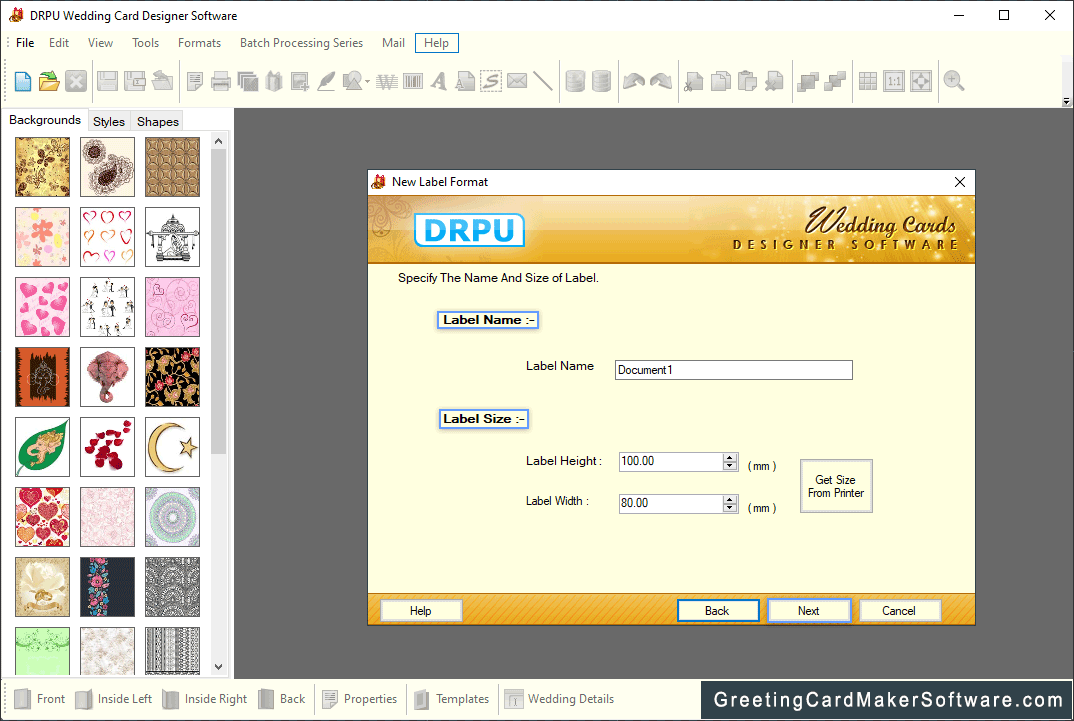
Task: Select the diagonal line drawing tool
Action: 542,81
